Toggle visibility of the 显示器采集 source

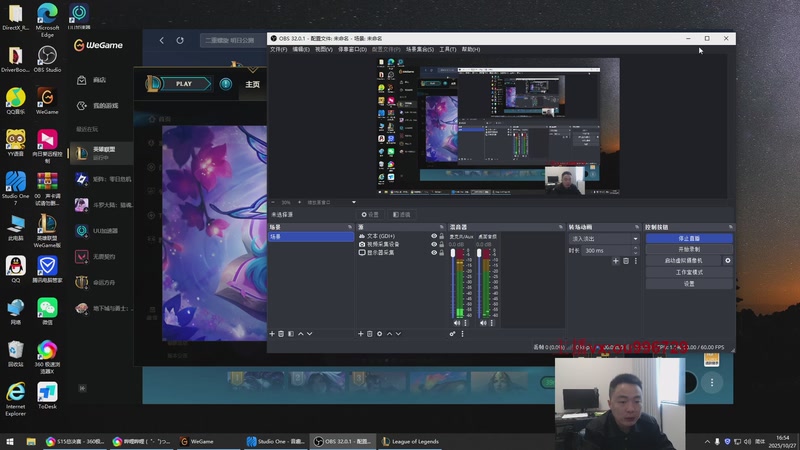tap(434, 253)
